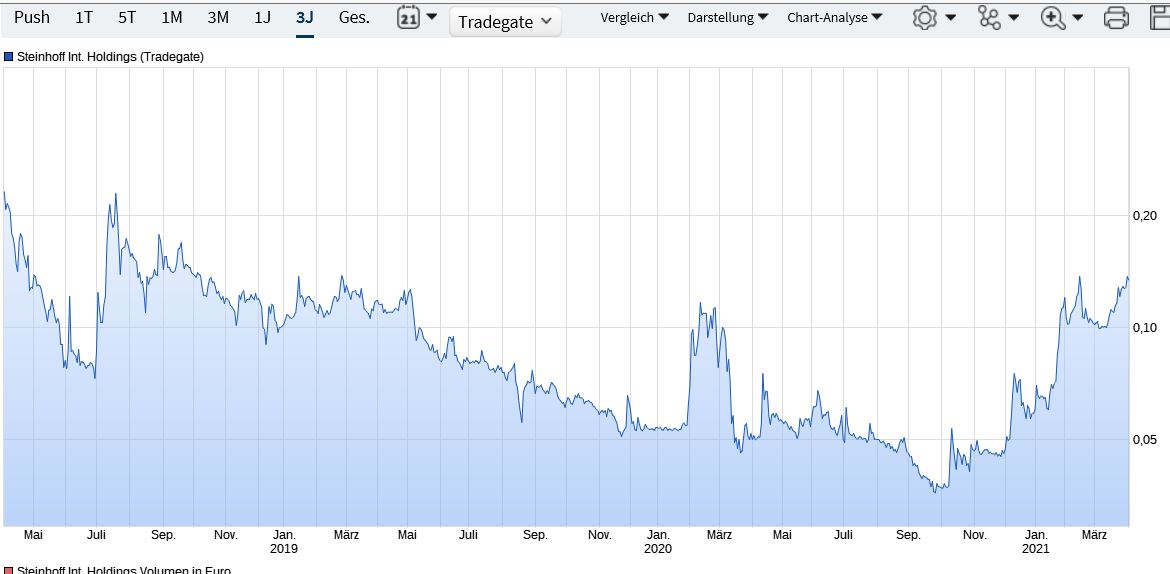This screenshot has width=1170, height=574.
Task: Switch to the 1M timeframe
Action: (x=172, y=17)
